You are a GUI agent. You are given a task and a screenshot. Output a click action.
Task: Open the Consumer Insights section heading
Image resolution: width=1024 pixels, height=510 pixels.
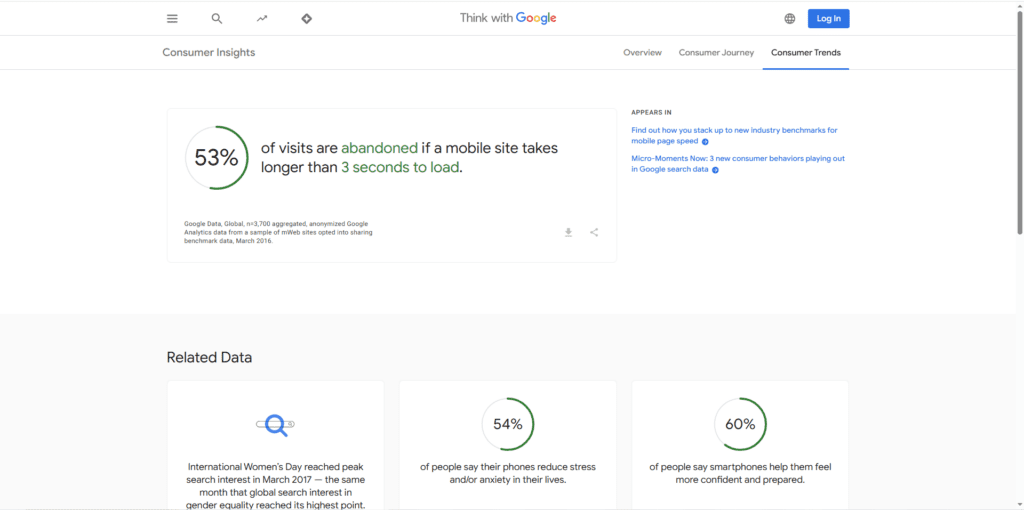(x=208, y=52)
